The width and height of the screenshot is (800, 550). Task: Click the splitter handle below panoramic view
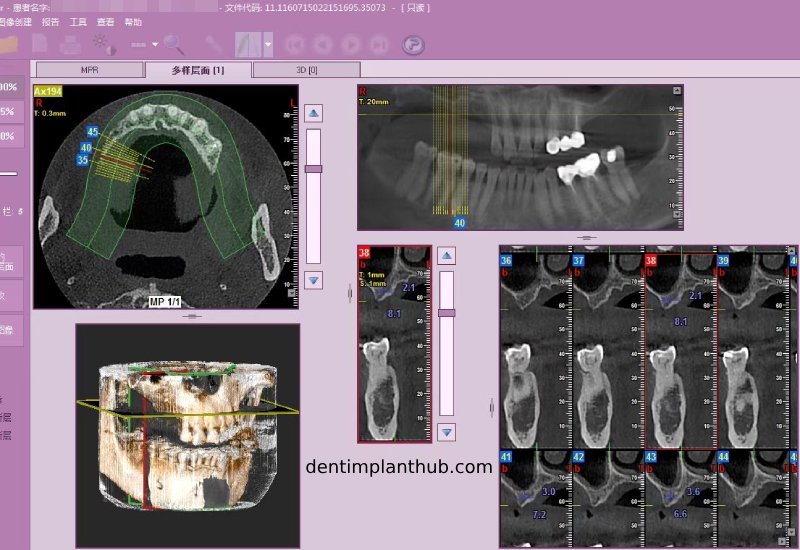[587, 238]
